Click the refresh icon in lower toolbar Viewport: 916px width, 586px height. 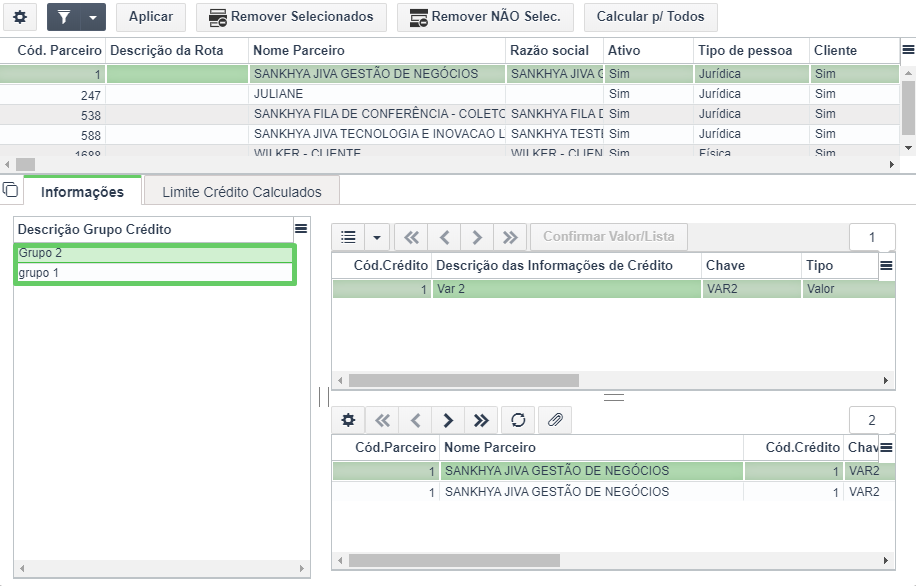(518, 420)
